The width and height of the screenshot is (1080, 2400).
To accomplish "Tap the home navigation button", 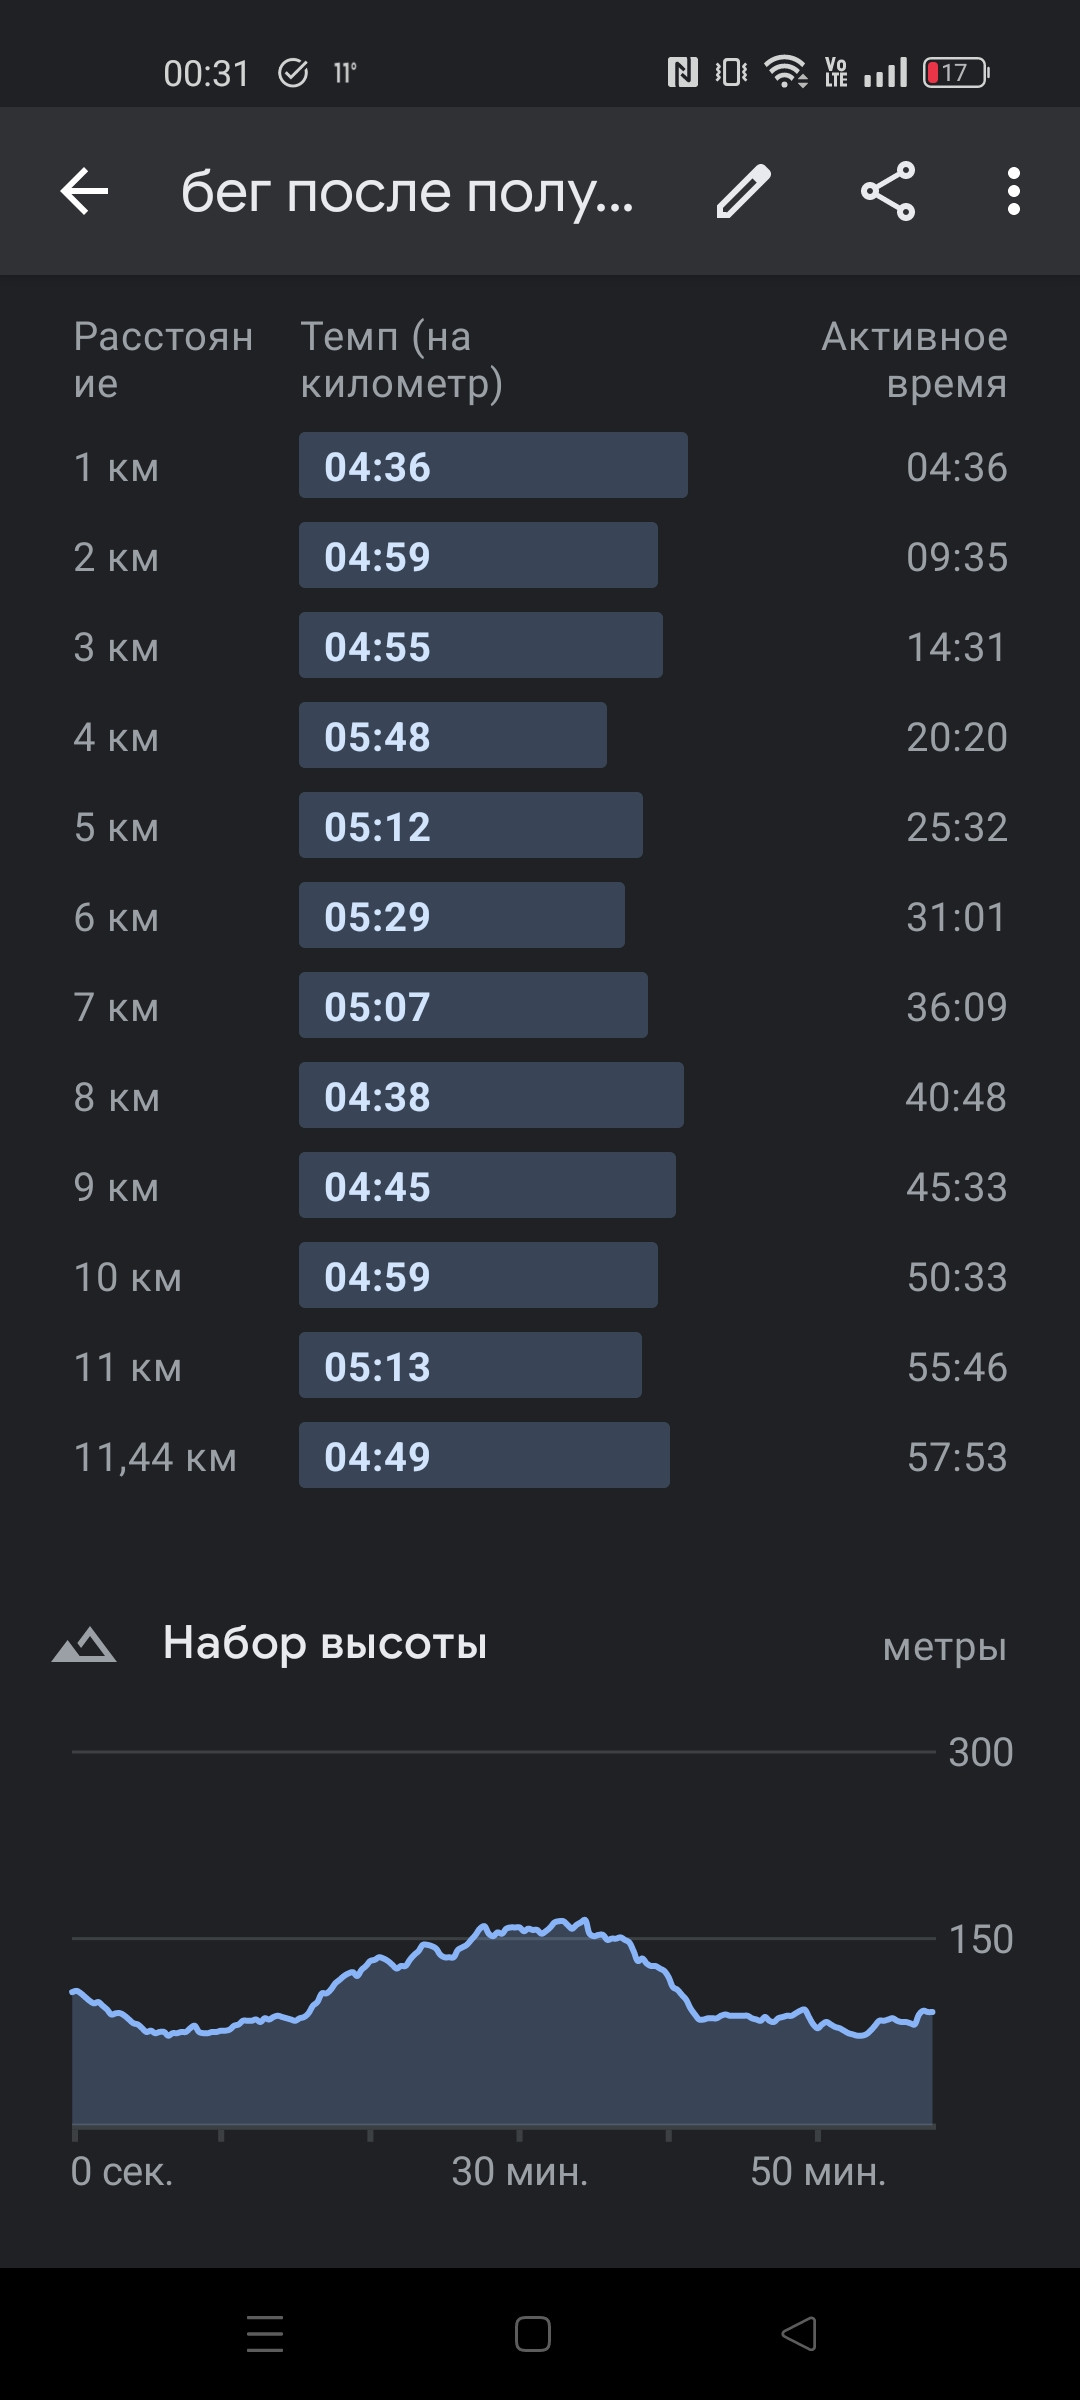I will 533,2334.
